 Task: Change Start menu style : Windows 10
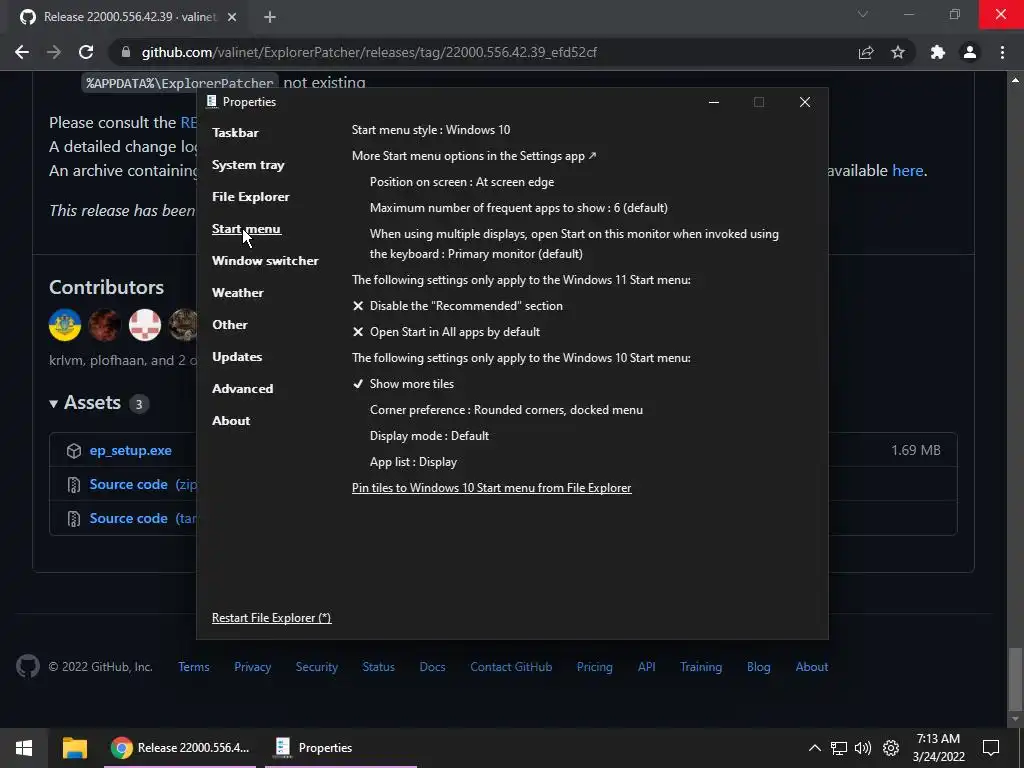431,130
